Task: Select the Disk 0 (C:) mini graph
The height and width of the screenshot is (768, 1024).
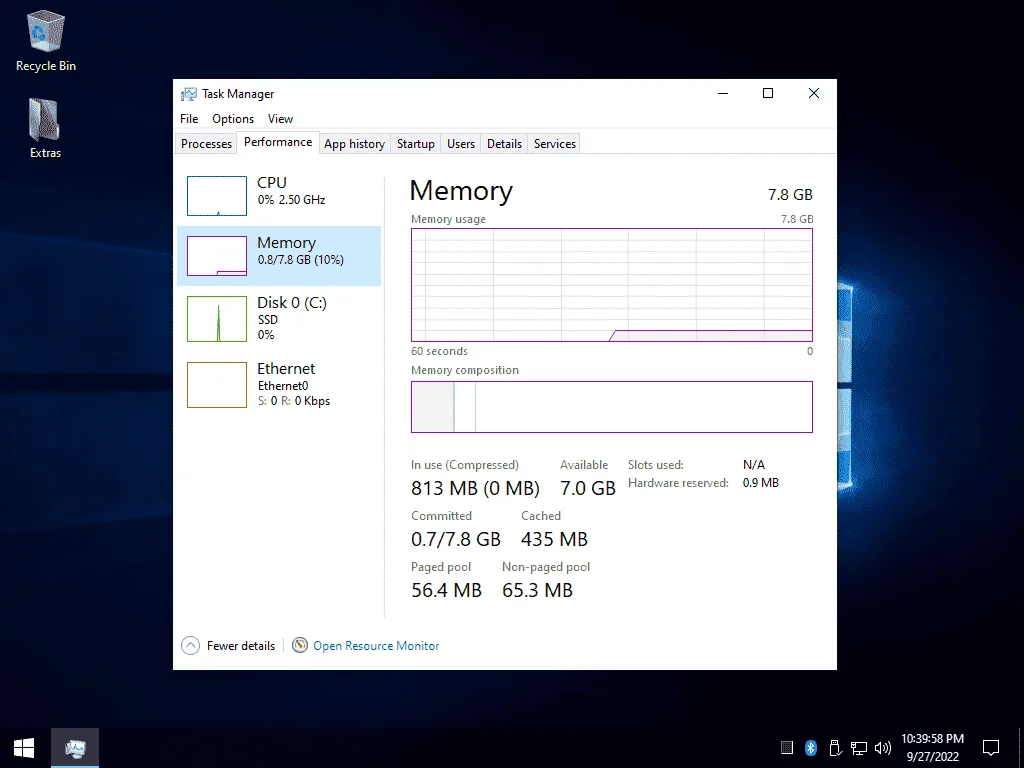Action: point(217,319)
